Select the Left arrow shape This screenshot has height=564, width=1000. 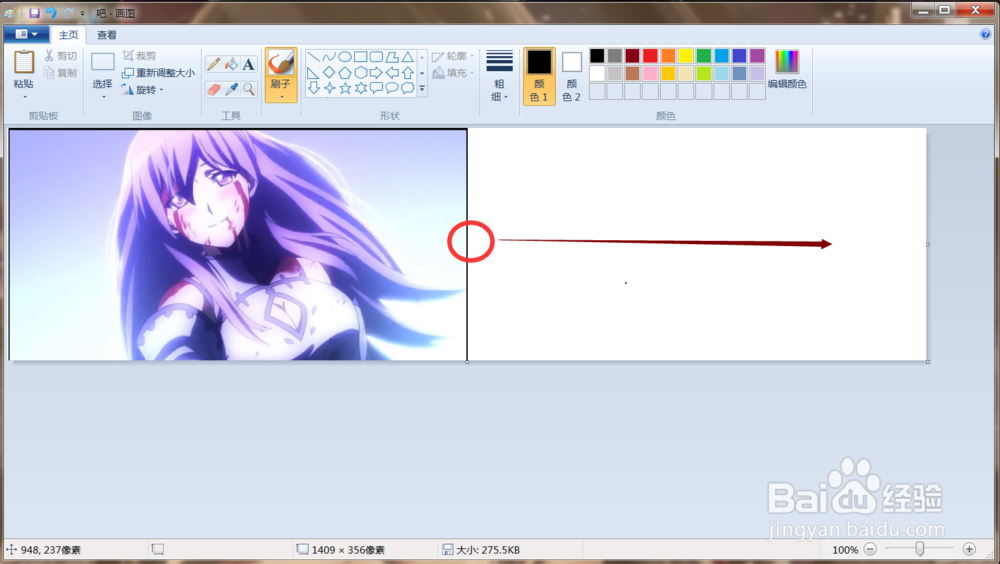pos(392,73)
